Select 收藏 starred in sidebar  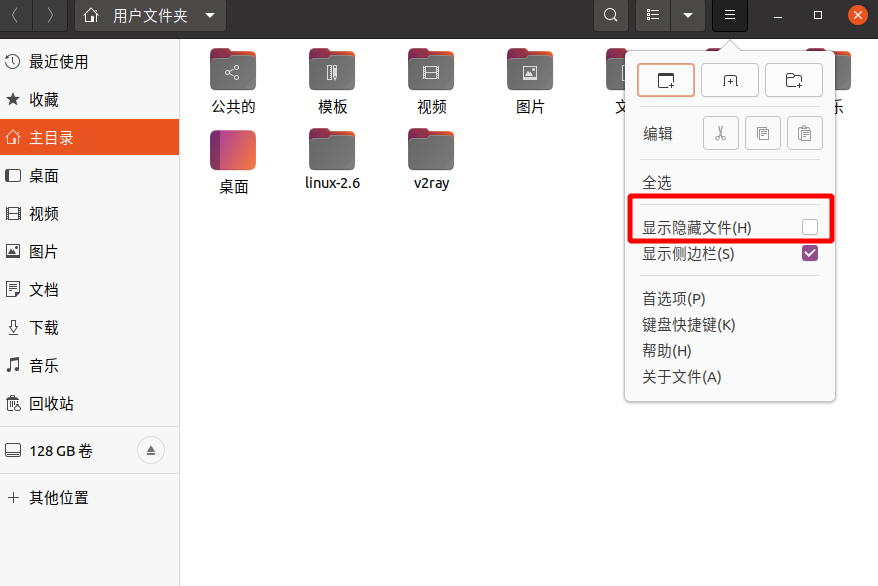[x=90, y=100]
